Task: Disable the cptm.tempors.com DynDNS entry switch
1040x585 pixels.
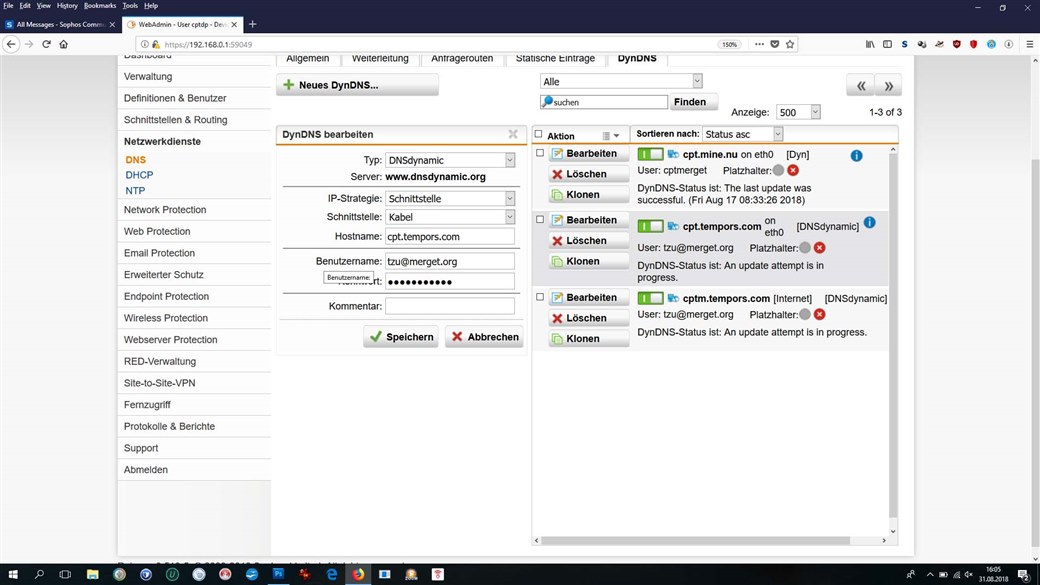Action: (x=650, y=299)
